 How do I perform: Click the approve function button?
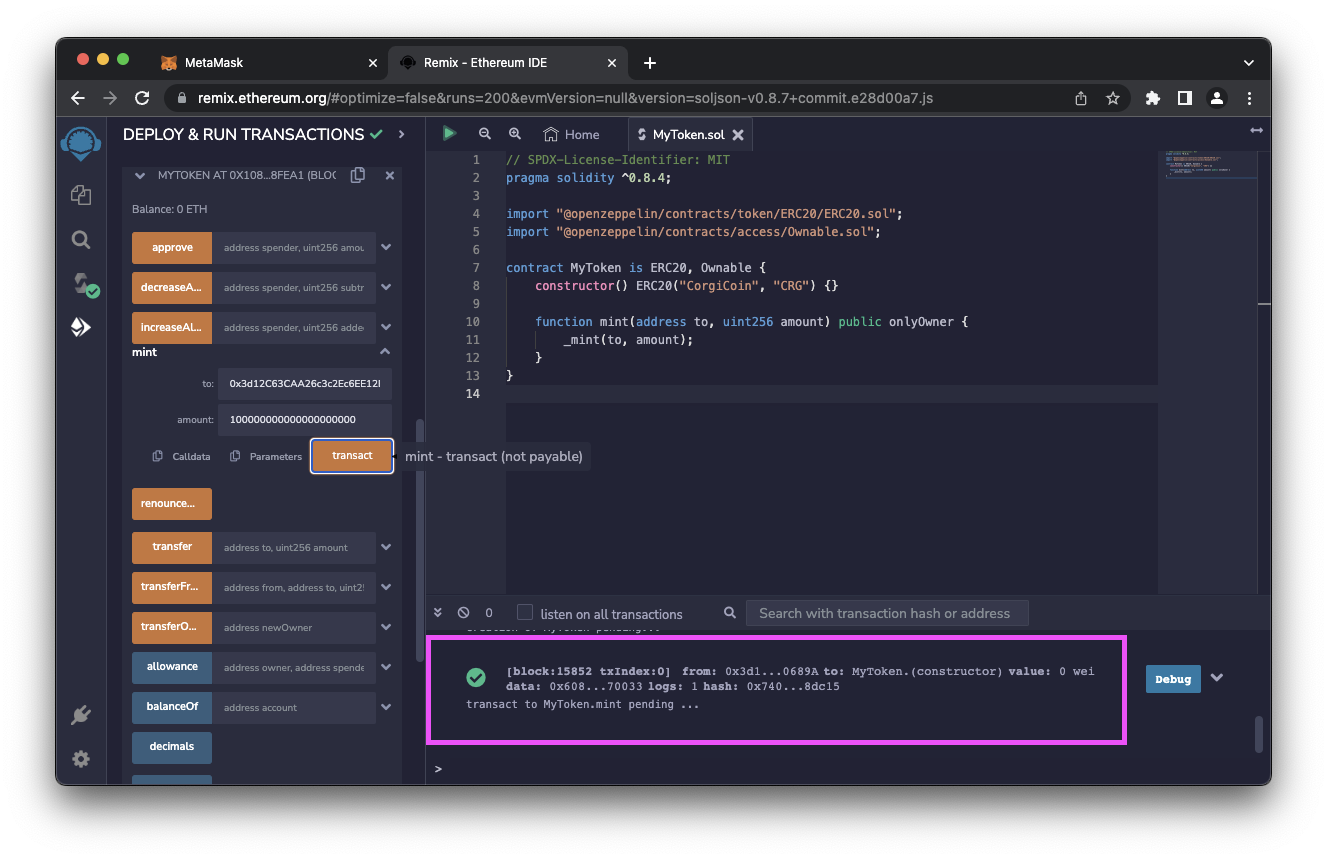172,248
